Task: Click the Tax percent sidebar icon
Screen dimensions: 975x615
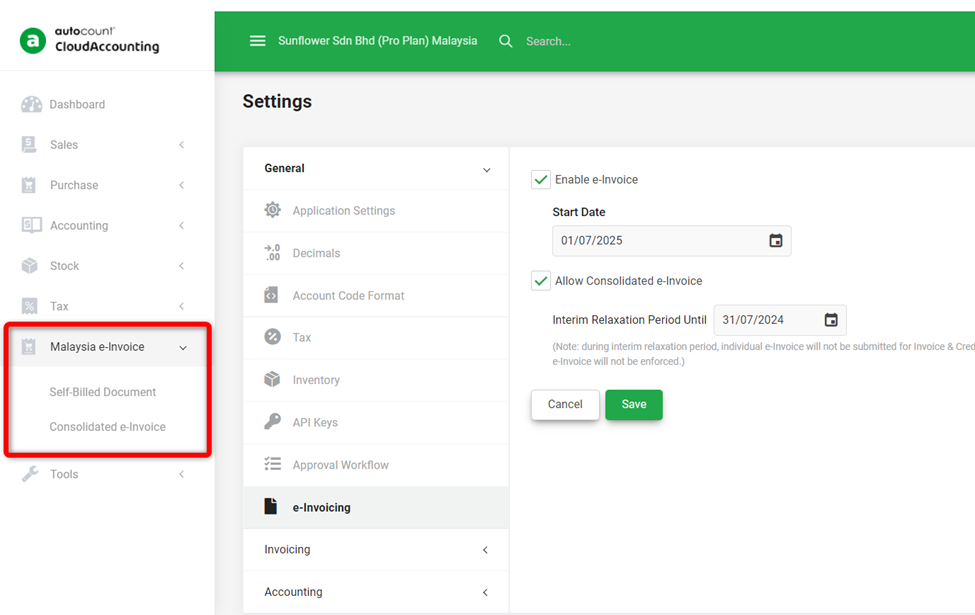Action: [x=29, y=306]
